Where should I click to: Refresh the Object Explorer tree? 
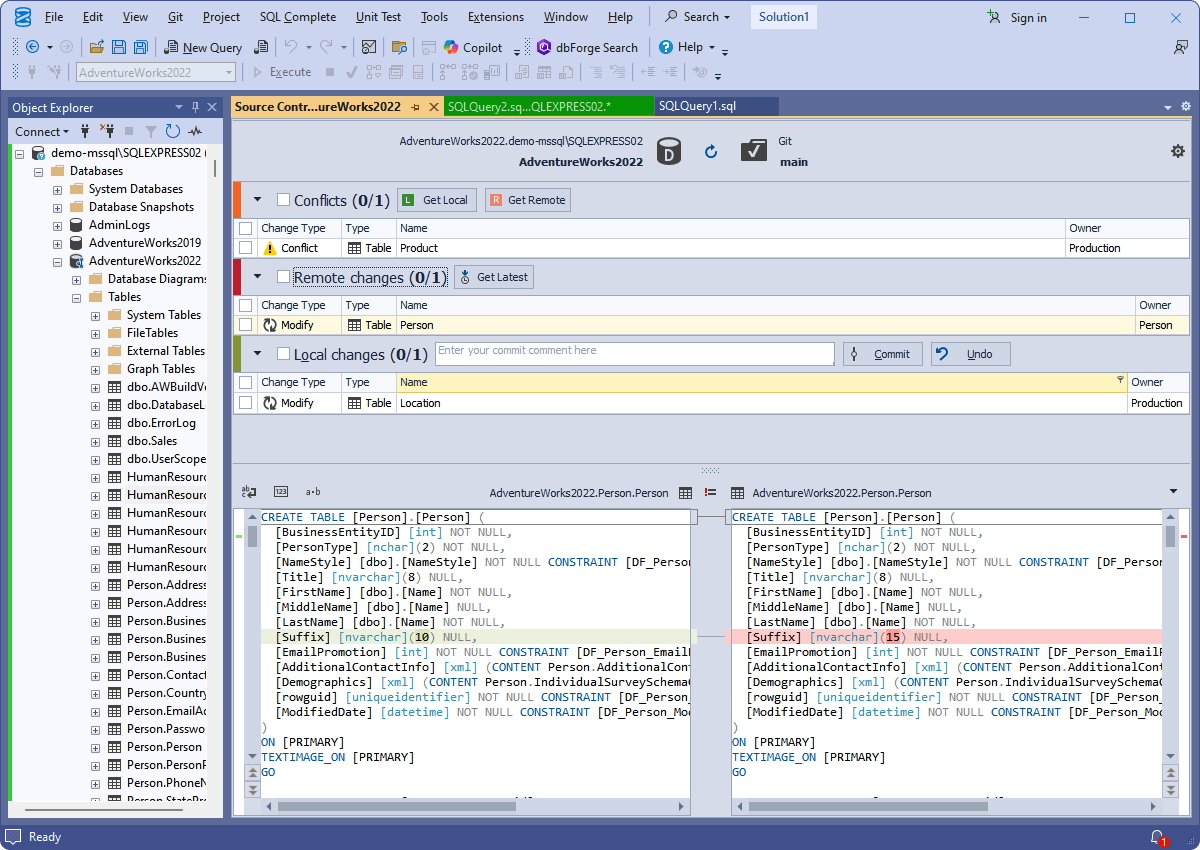click(x=170, y=131)
